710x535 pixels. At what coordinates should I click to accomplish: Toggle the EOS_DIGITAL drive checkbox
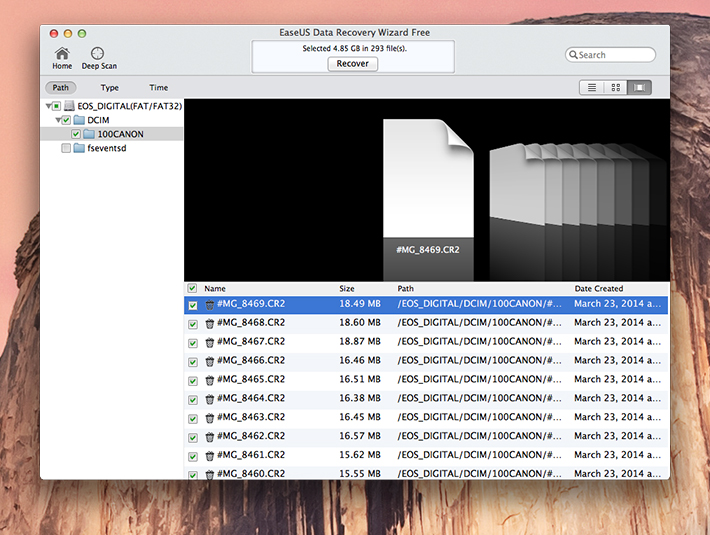pos(57,106)
